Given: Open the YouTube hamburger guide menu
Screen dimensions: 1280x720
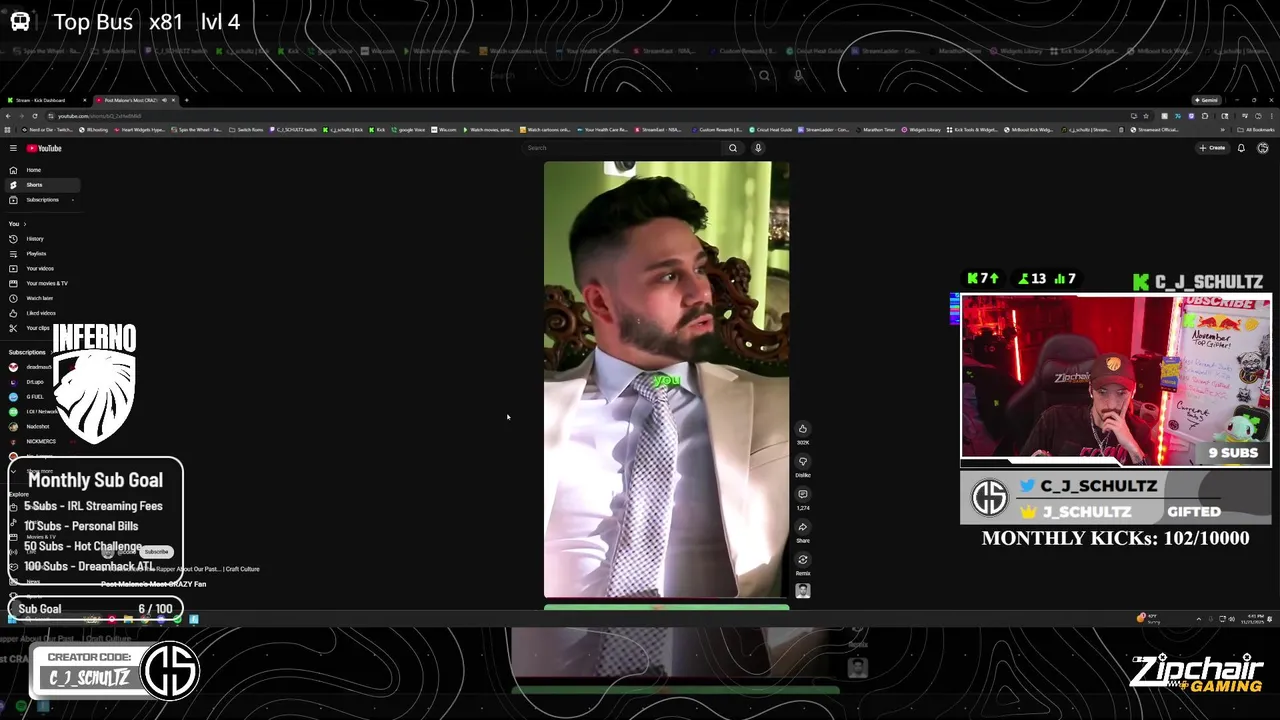Looking at the screenshot, I should pyautogui.click(x=13, y=148).
